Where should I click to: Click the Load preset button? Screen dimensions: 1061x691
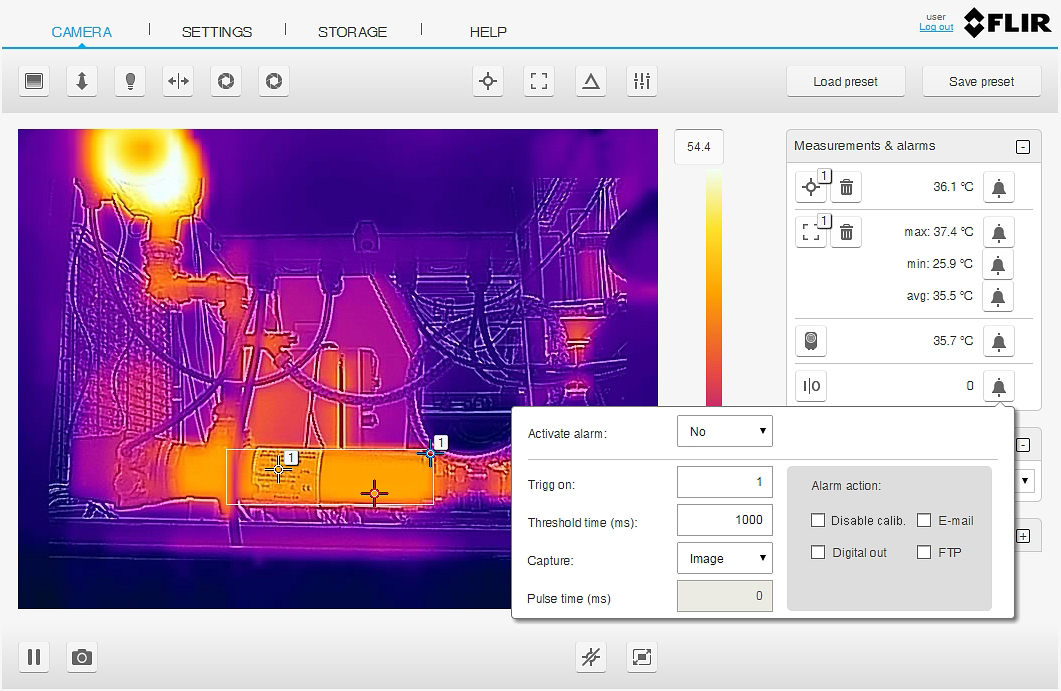846,82
